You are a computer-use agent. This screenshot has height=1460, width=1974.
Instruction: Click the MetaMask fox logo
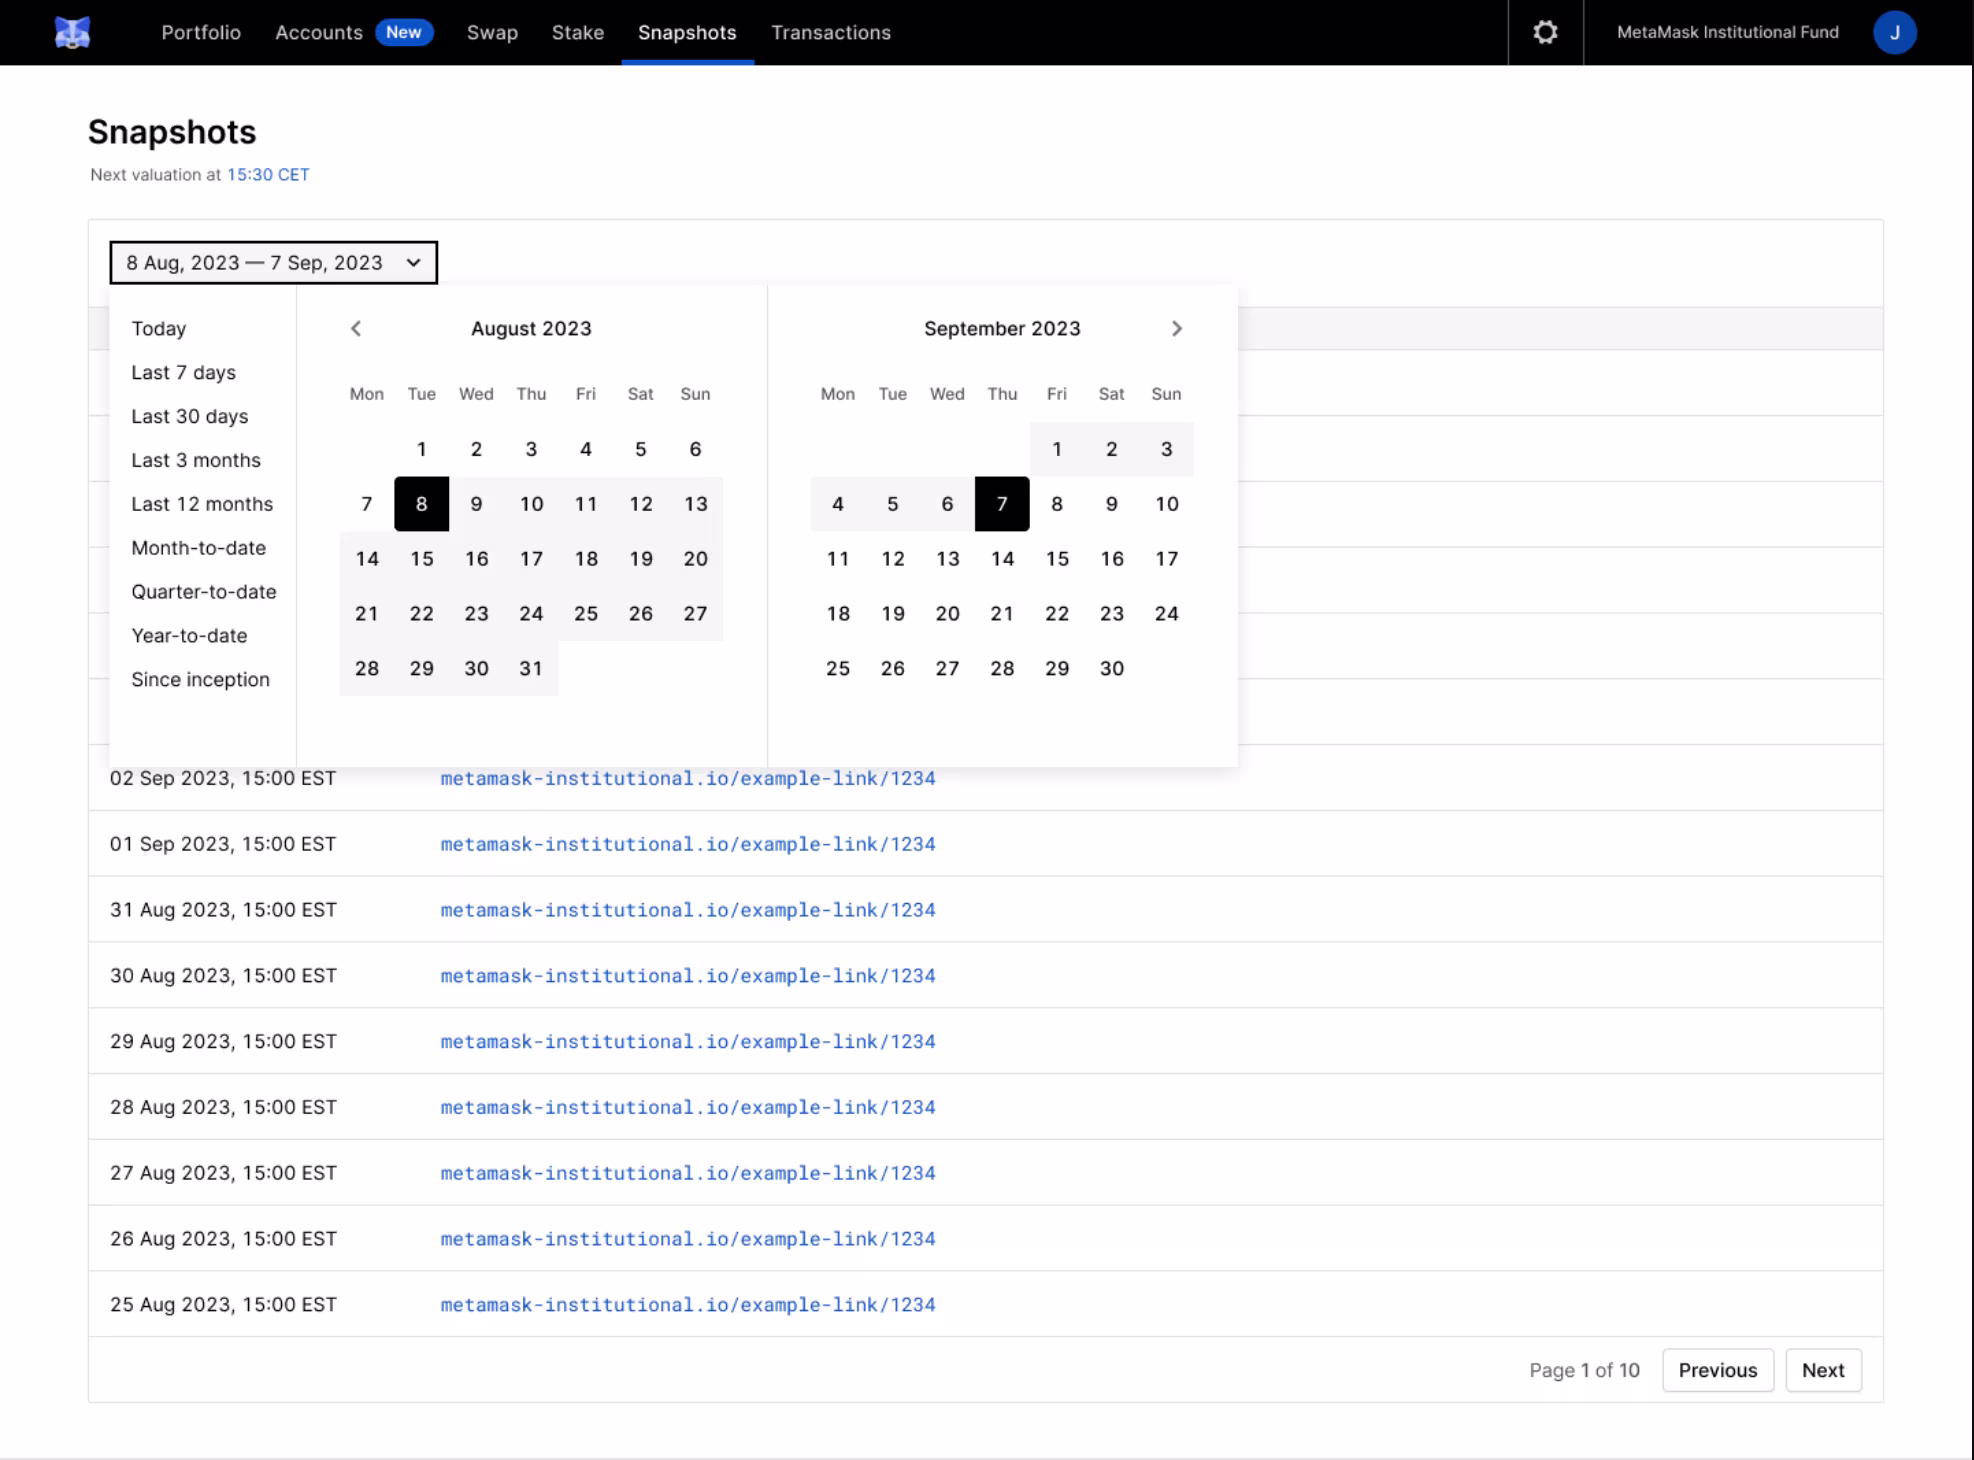[72, 32]
